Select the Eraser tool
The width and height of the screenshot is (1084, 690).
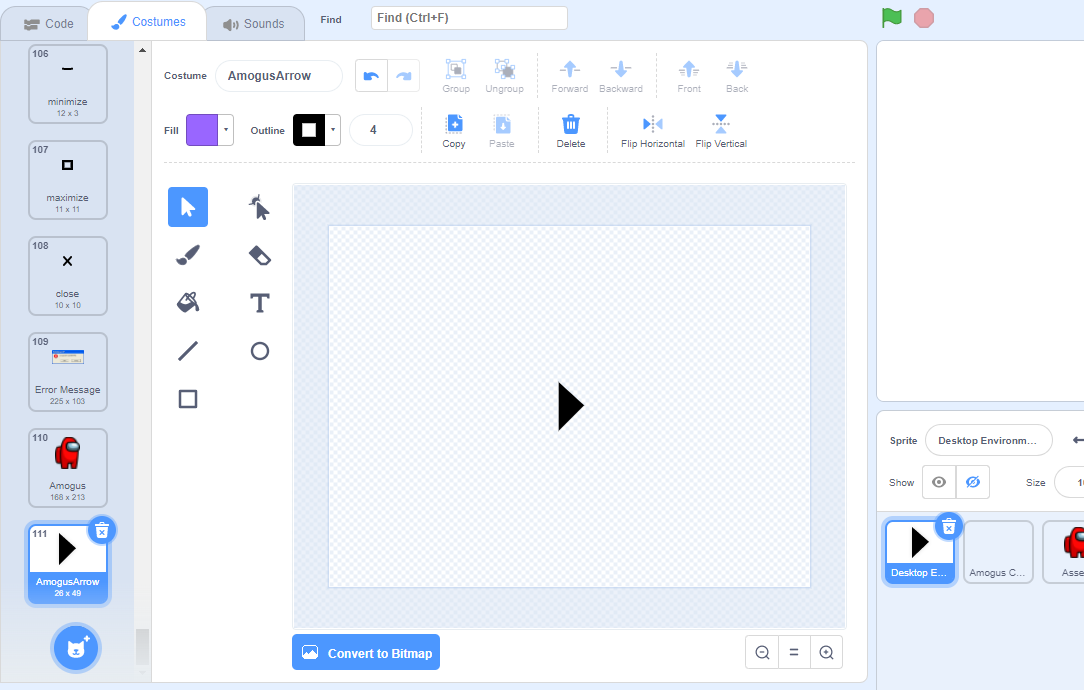(259, 255)
